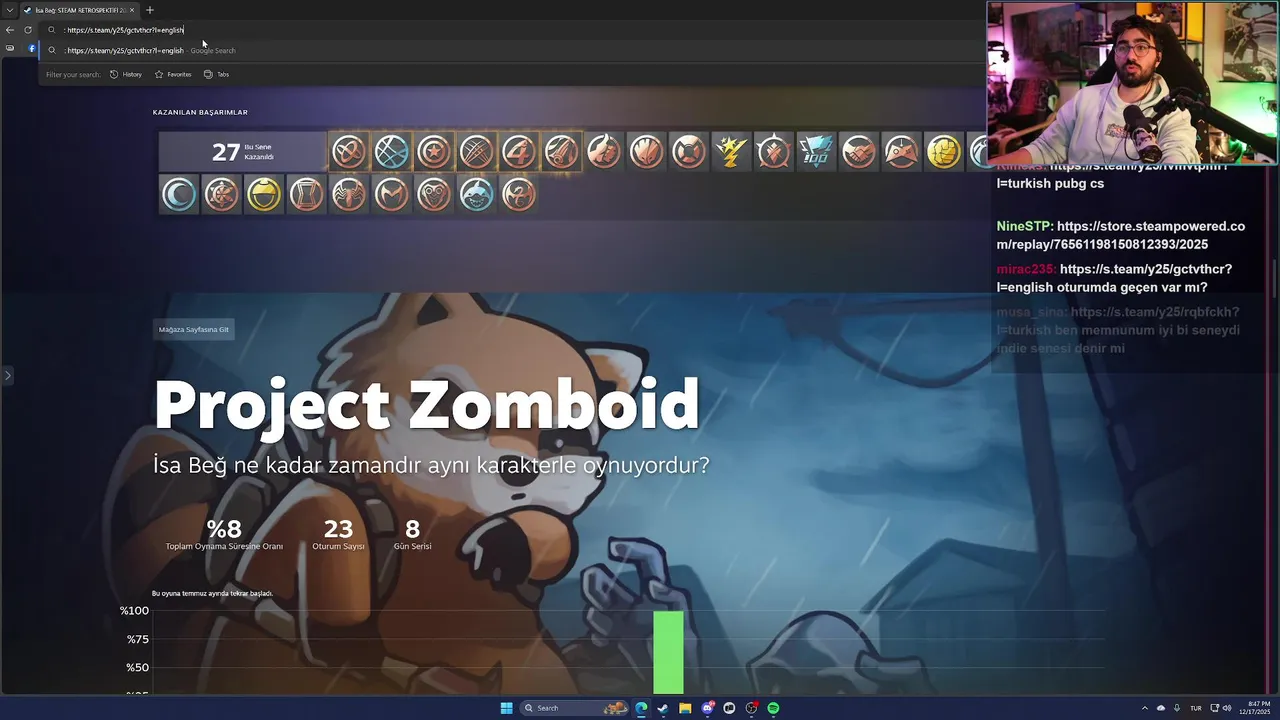Click the last swirl badge in second row
This screenshot has height=720, width=1280.
pos(519,194)
